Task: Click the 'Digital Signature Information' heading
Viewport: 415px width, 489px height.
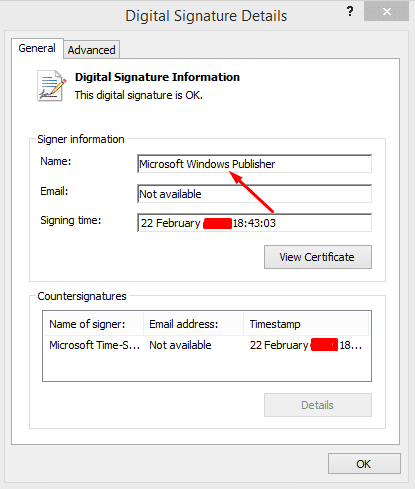Action: (157, 77)
